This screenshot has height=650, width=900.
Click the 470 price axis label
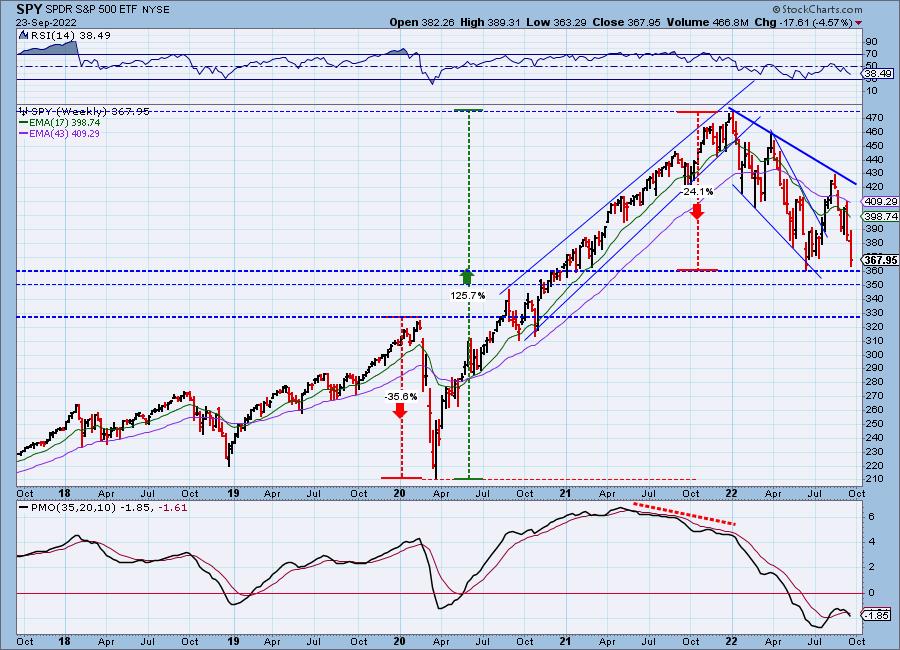pyautogui.click(x=874, y=118)
